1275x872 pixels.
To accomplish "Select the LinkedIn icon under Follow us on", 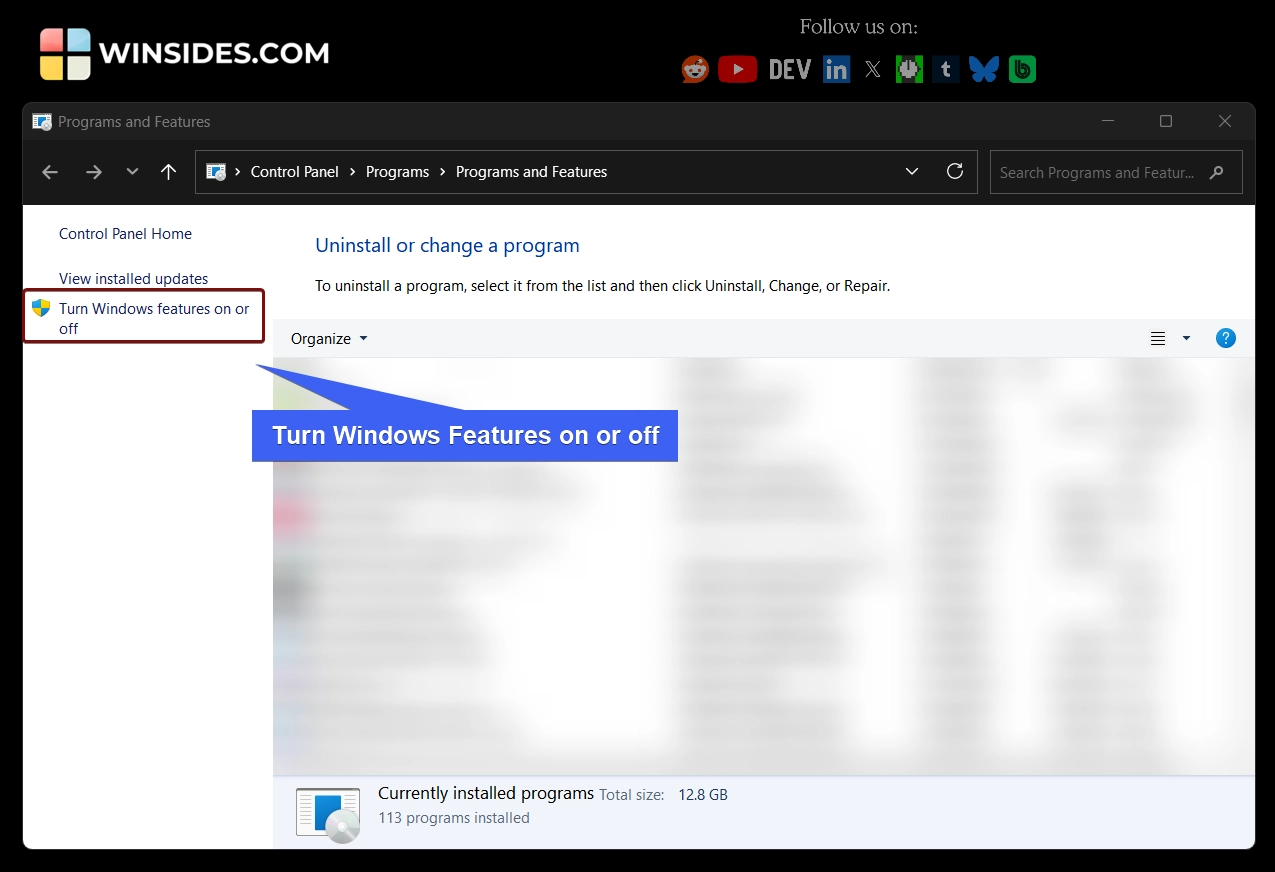I will (836, 68).
